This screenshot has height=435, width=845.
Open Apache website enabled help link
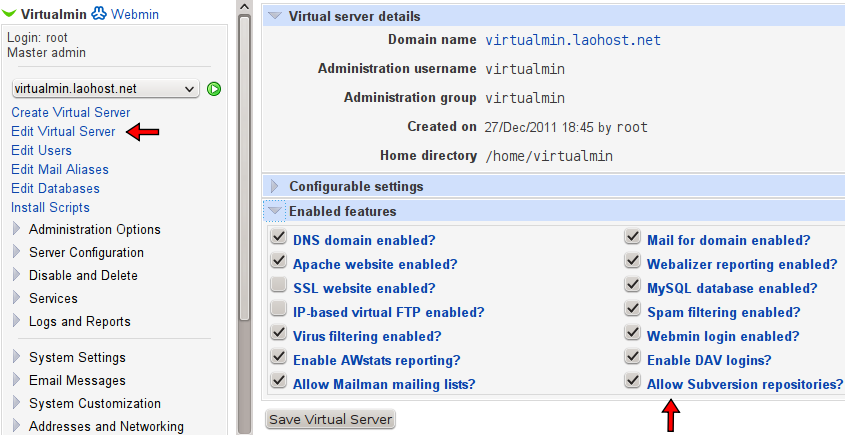375,265
